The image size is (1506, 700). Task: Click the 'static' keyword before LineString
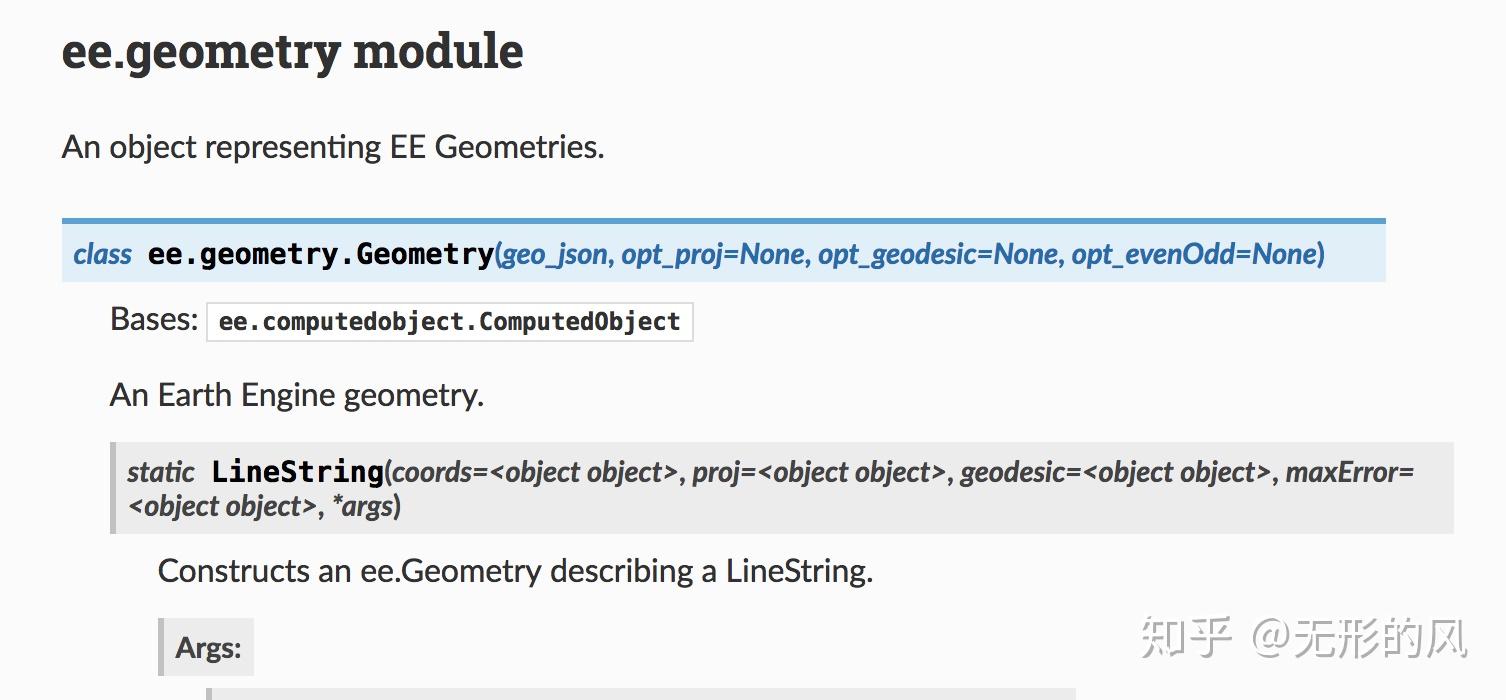(x=161, y=472)
